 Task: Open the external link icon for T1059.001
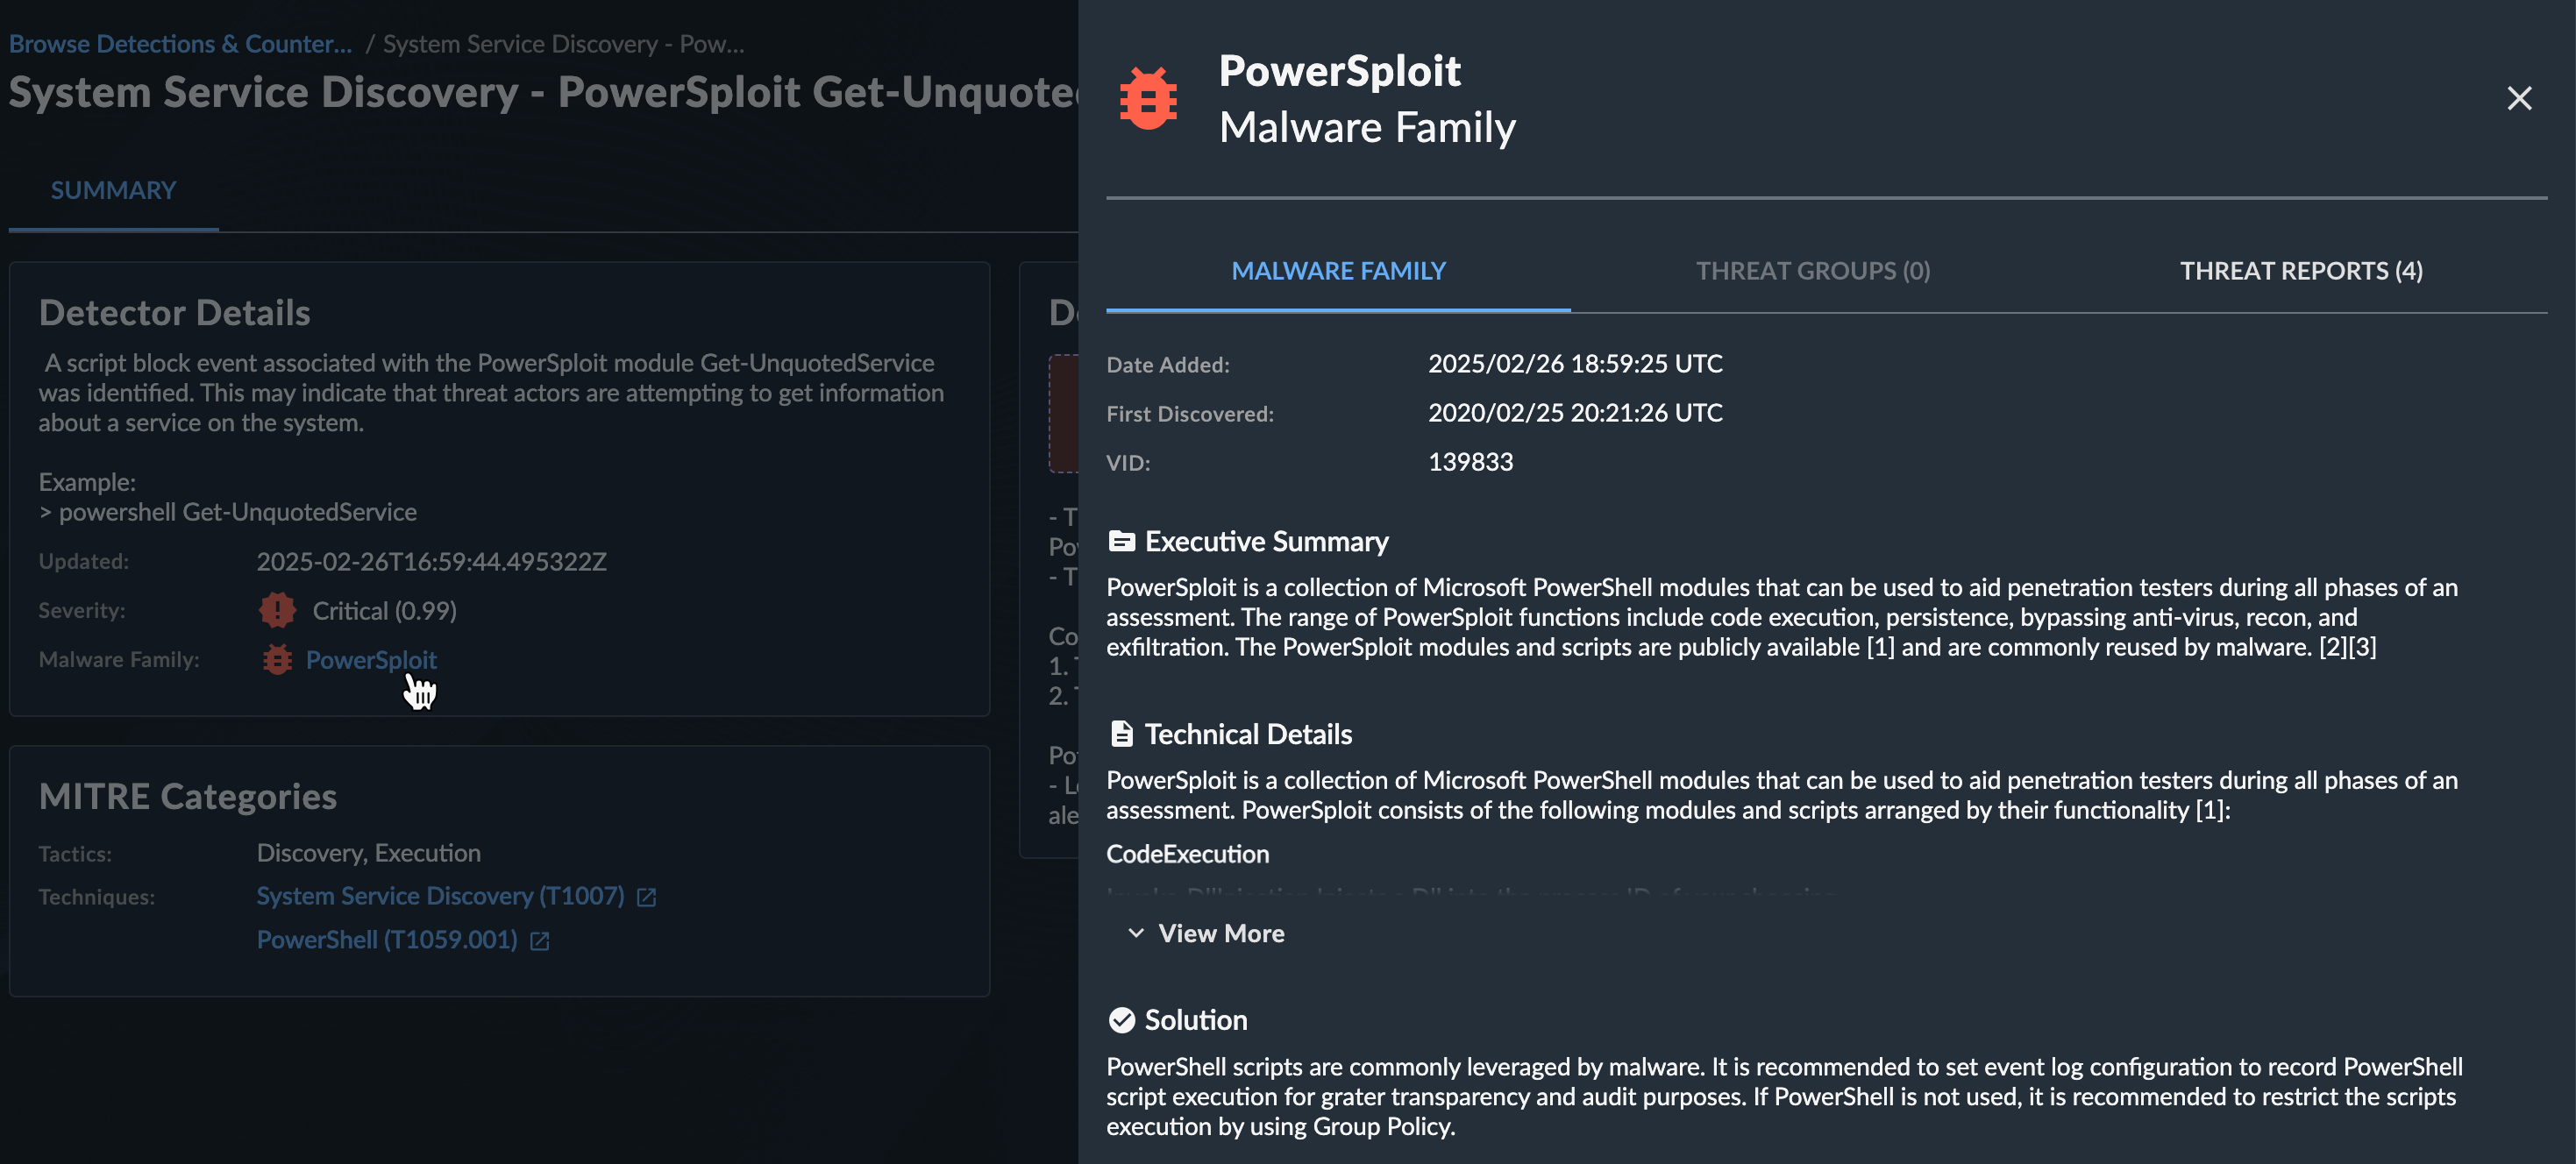[x=539, y=941]
